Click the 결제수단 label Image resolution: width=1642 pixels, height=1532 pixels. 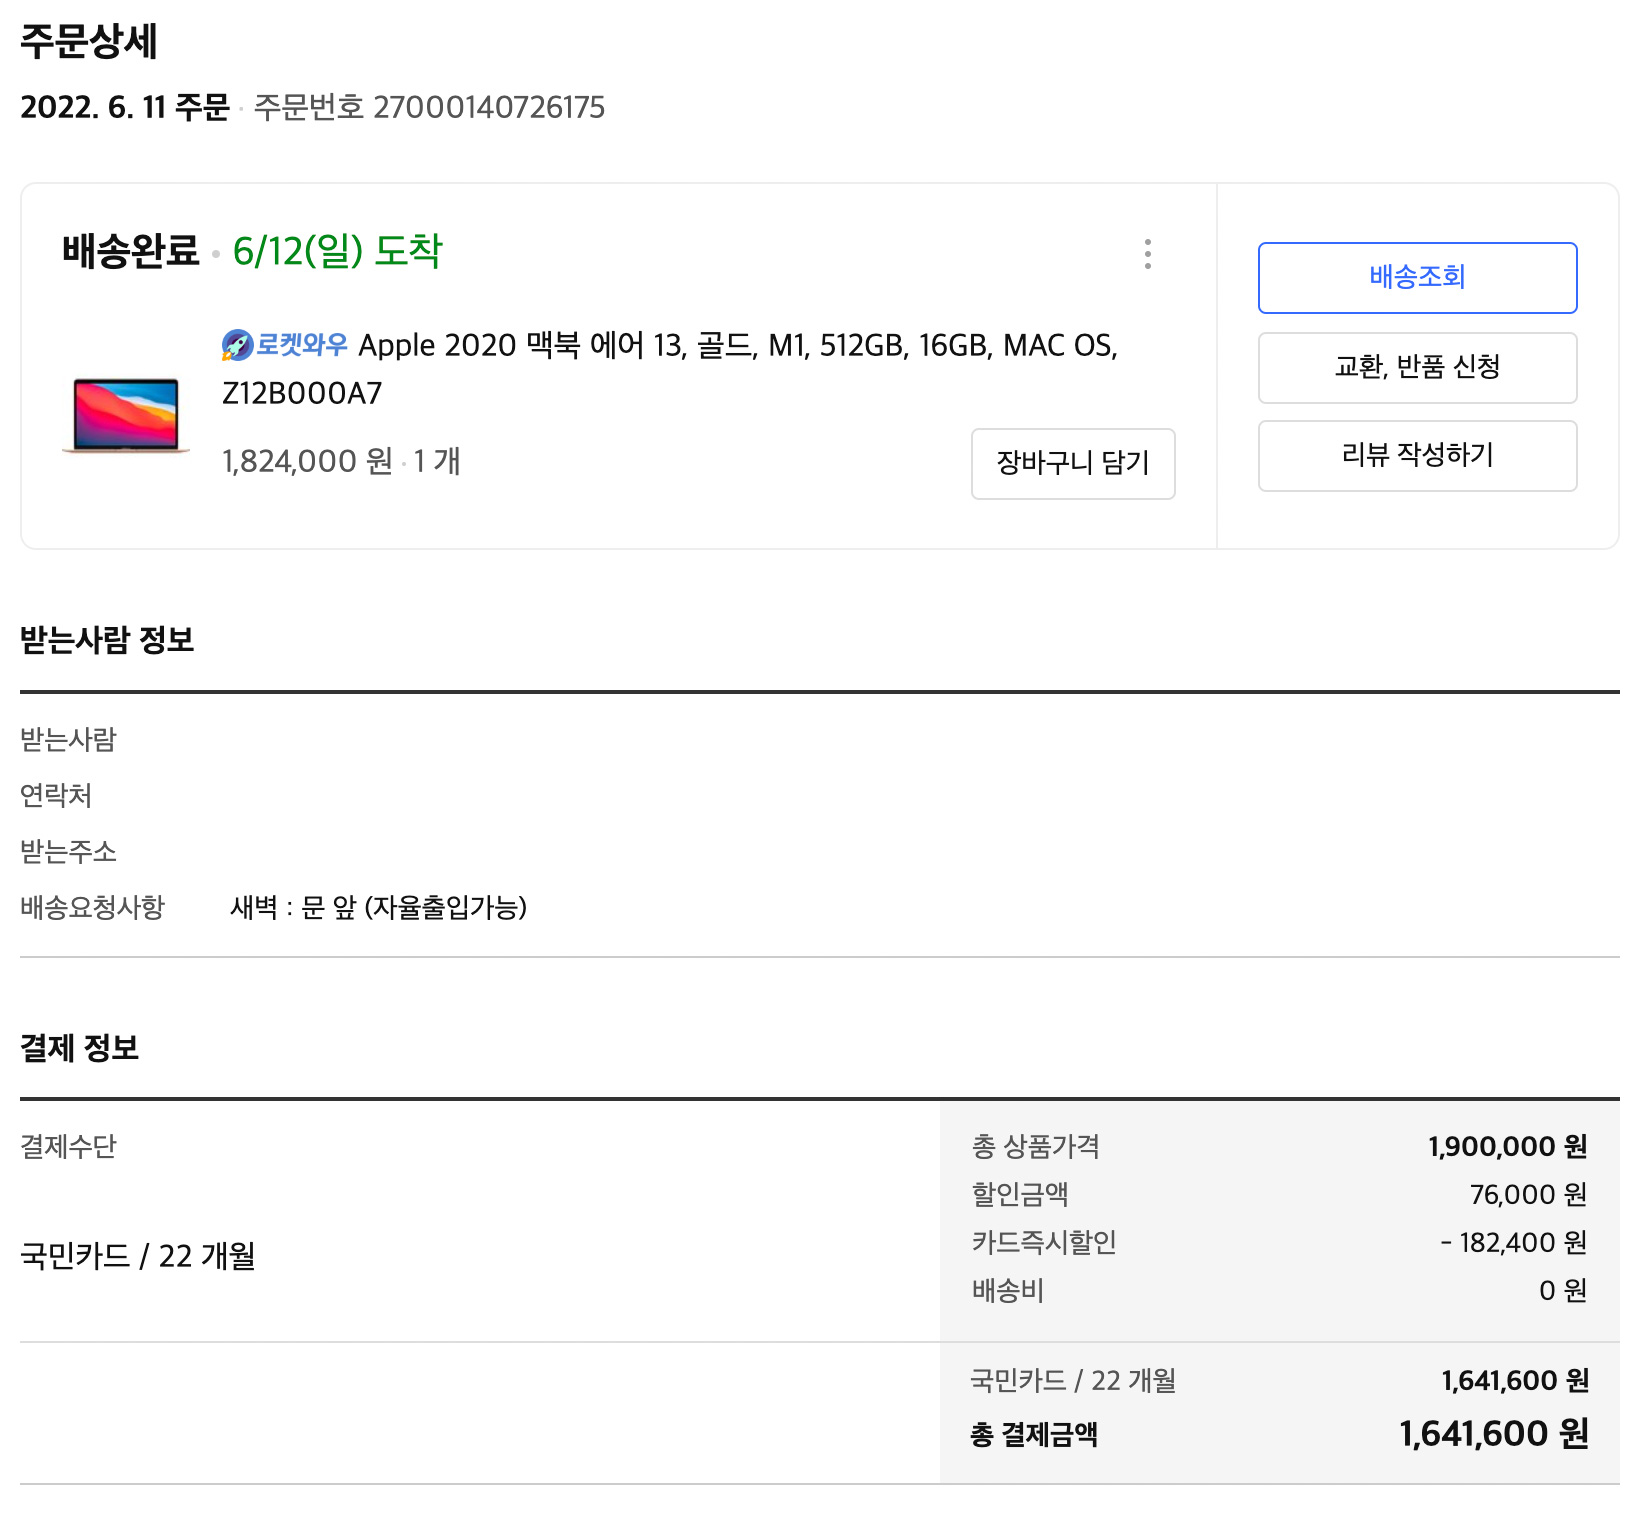click(68, 1146)
